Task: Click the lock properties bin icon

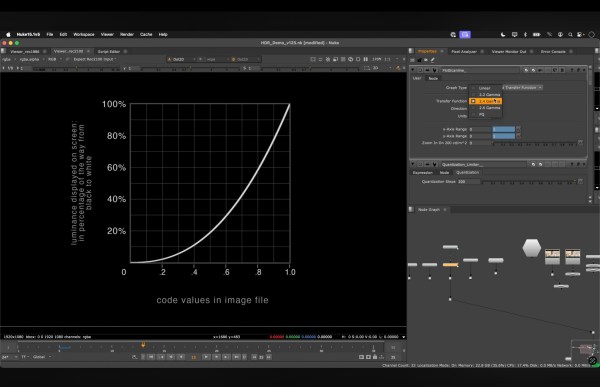Action: pos(419,60)
